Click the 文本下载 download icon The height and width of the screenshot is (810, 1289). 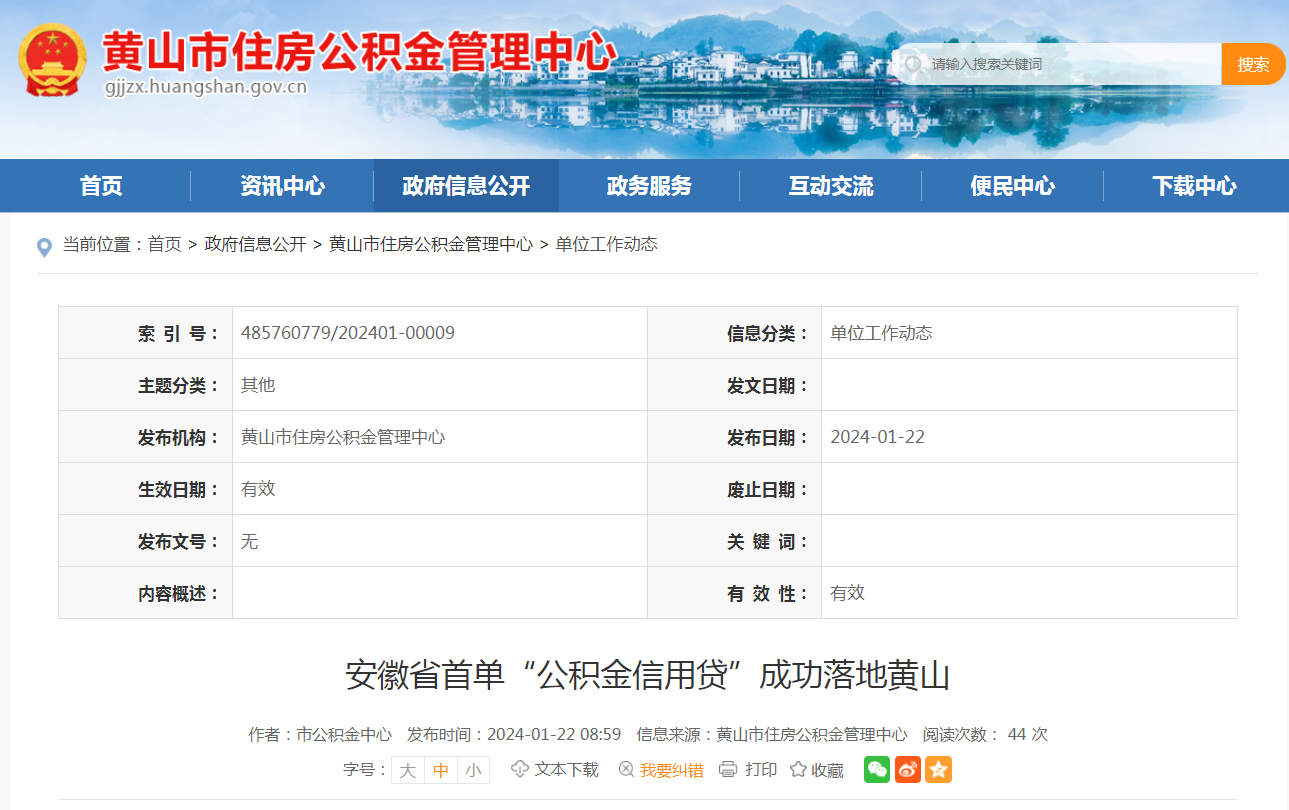pos(519,770)
